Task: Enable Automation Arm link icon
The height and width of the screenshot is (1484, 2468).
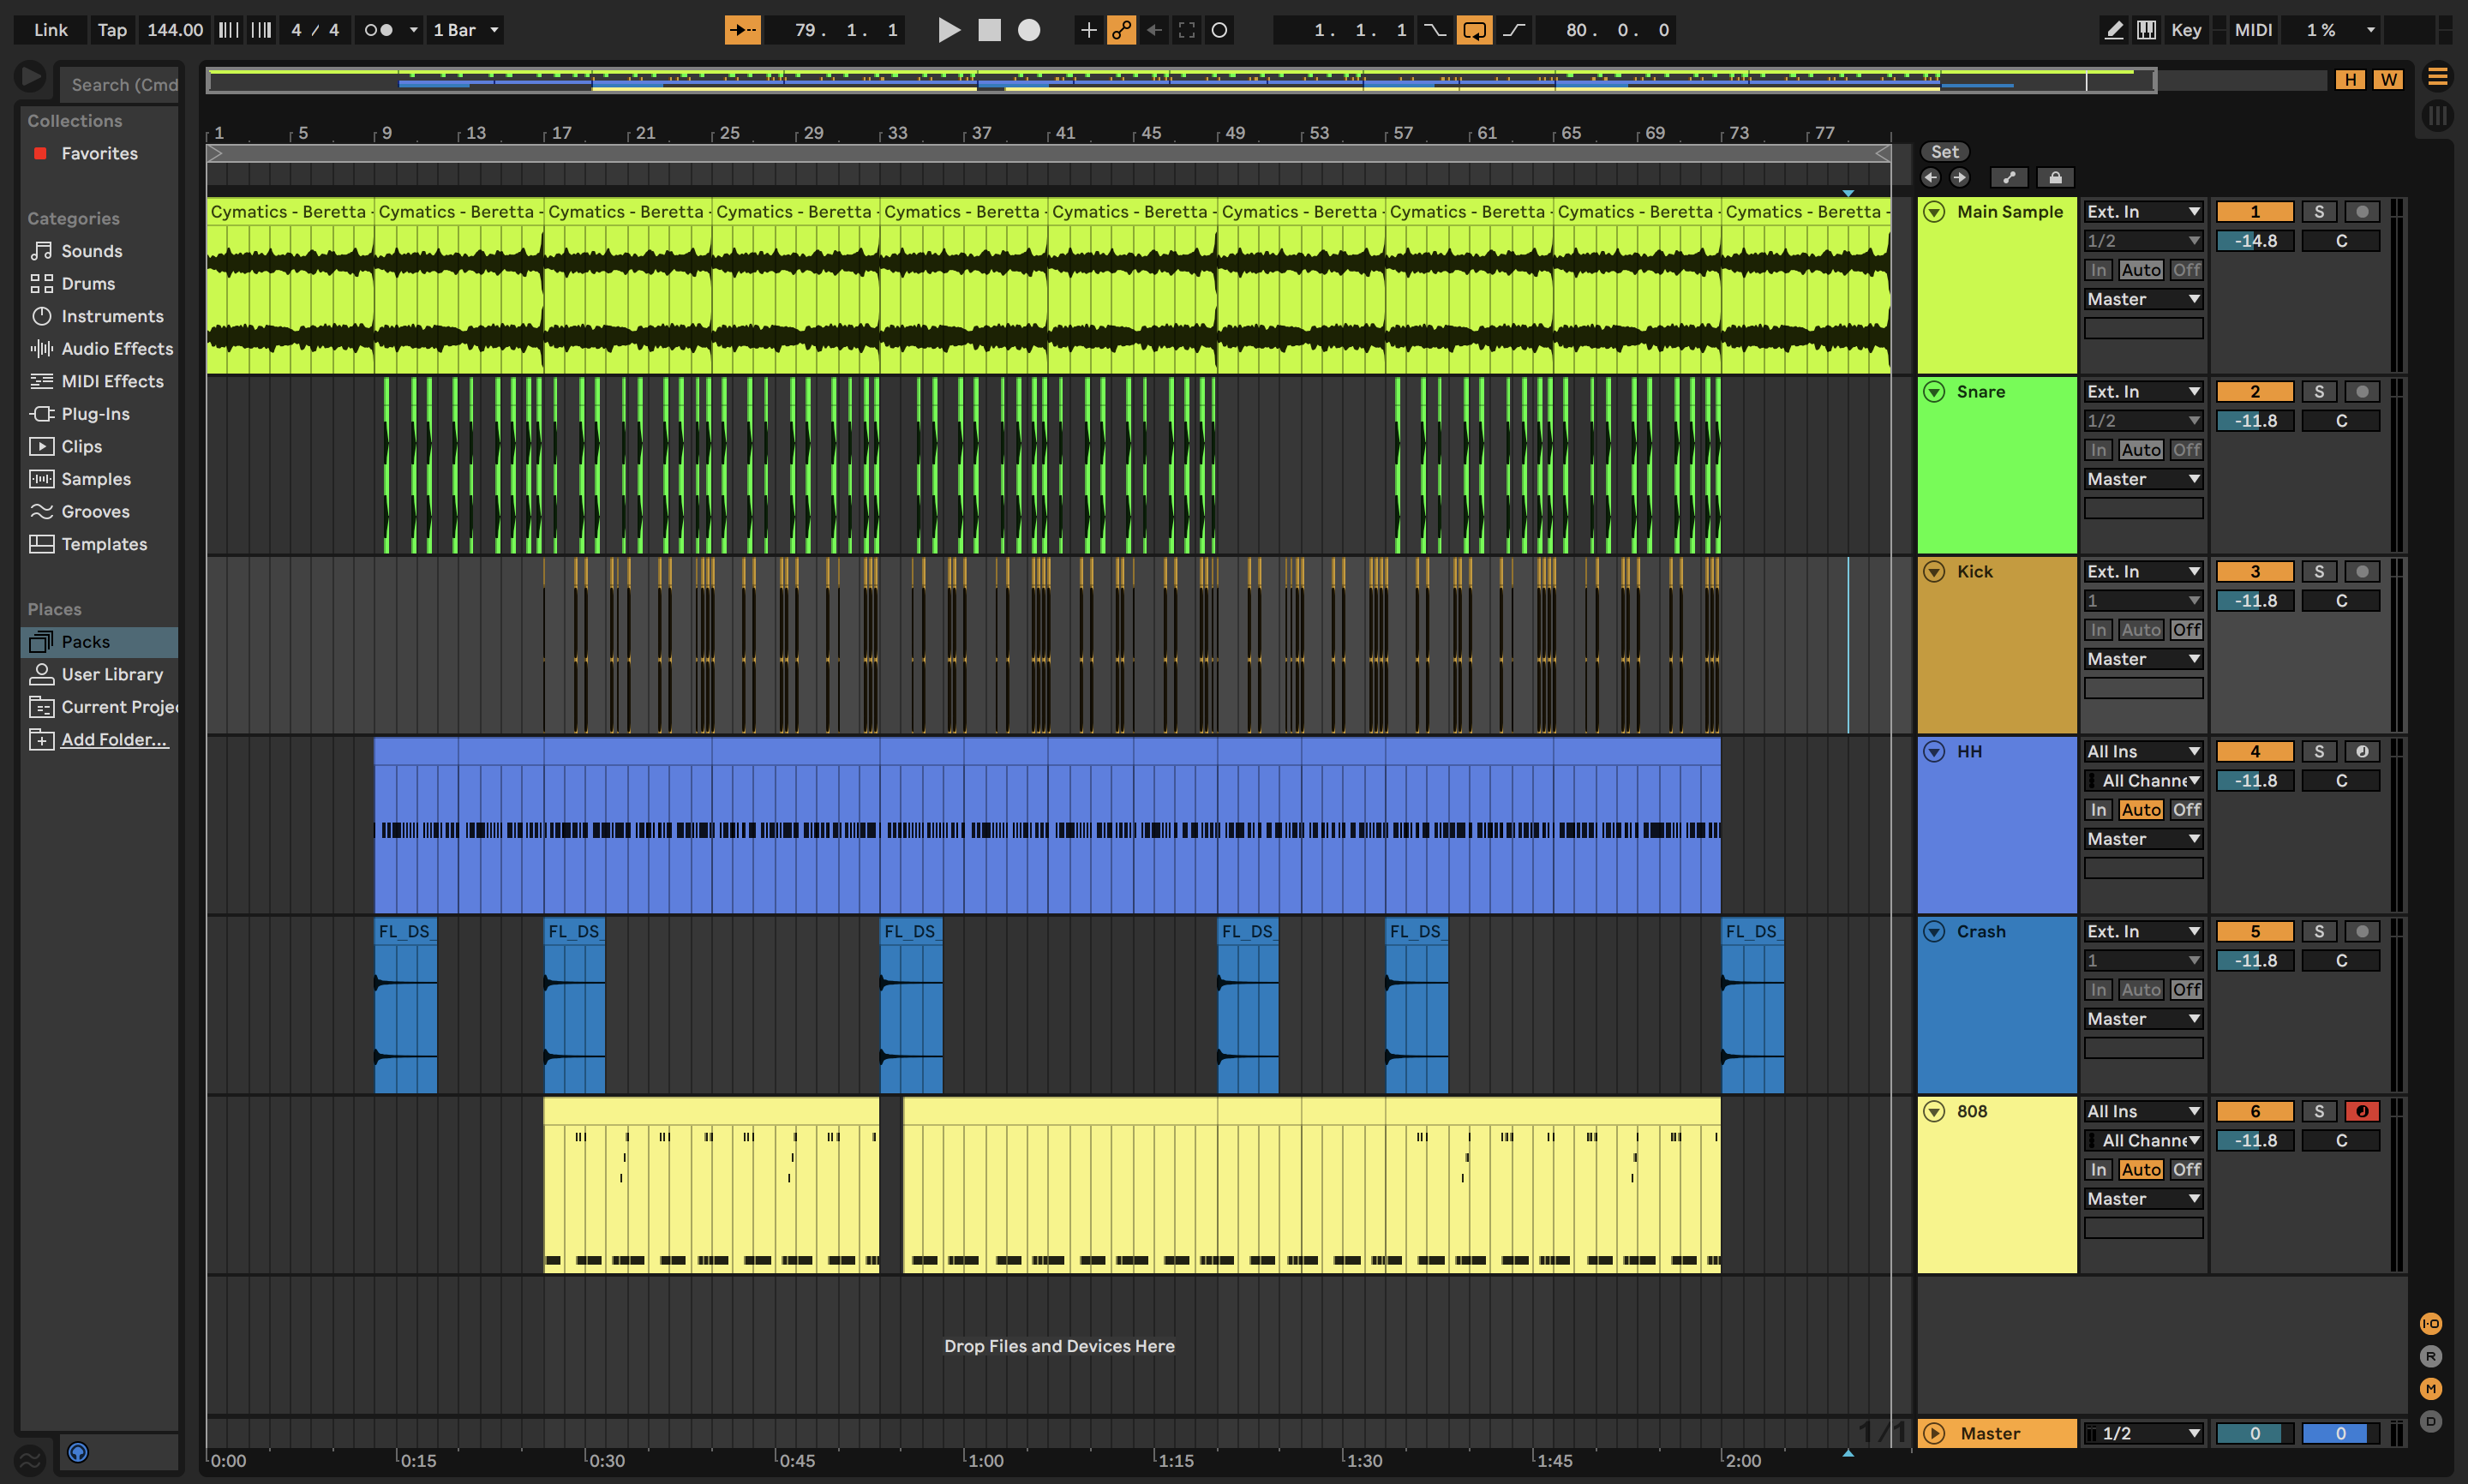Action: [x=1121, y=30]
